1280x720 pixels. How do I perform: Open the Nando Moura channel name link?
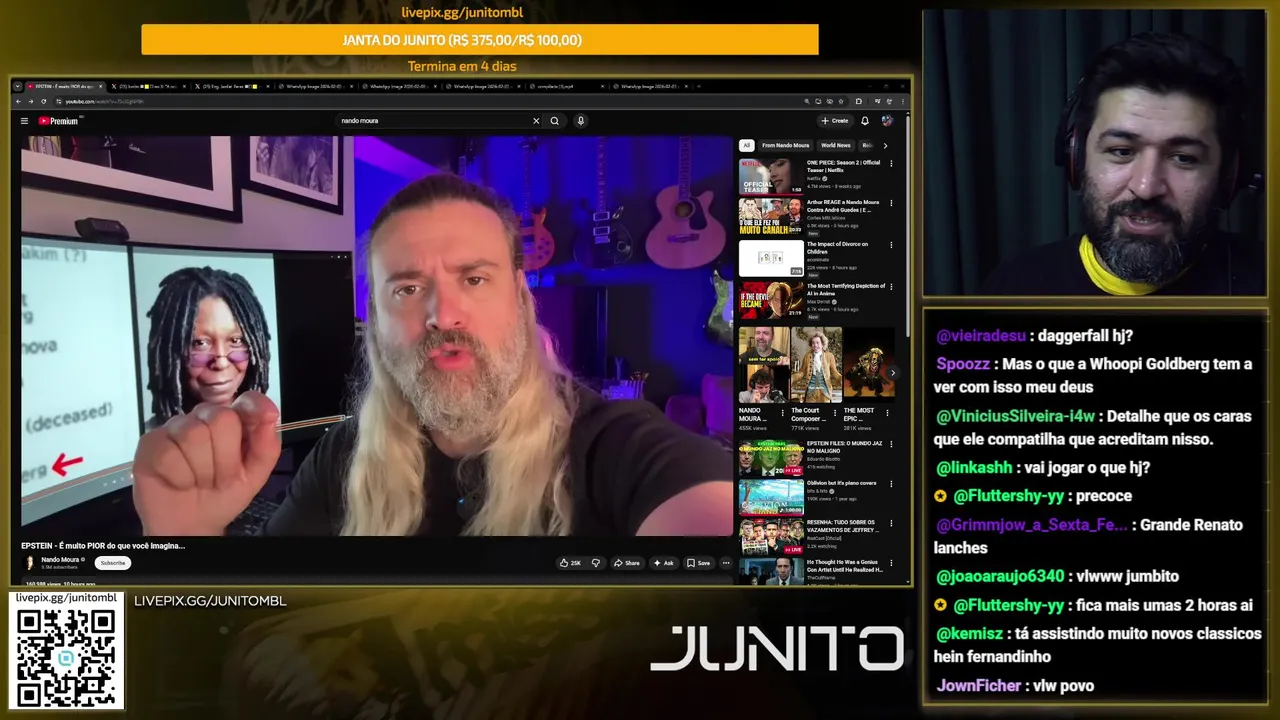pos(61,560)
